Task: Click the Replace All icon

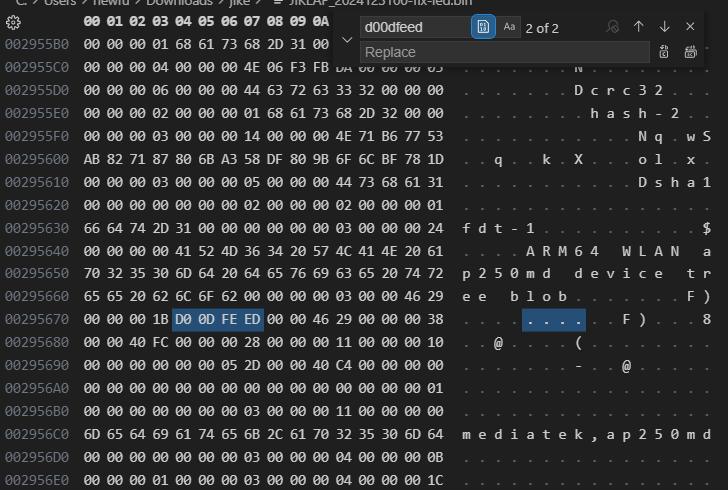Action: tap(690, 52)
